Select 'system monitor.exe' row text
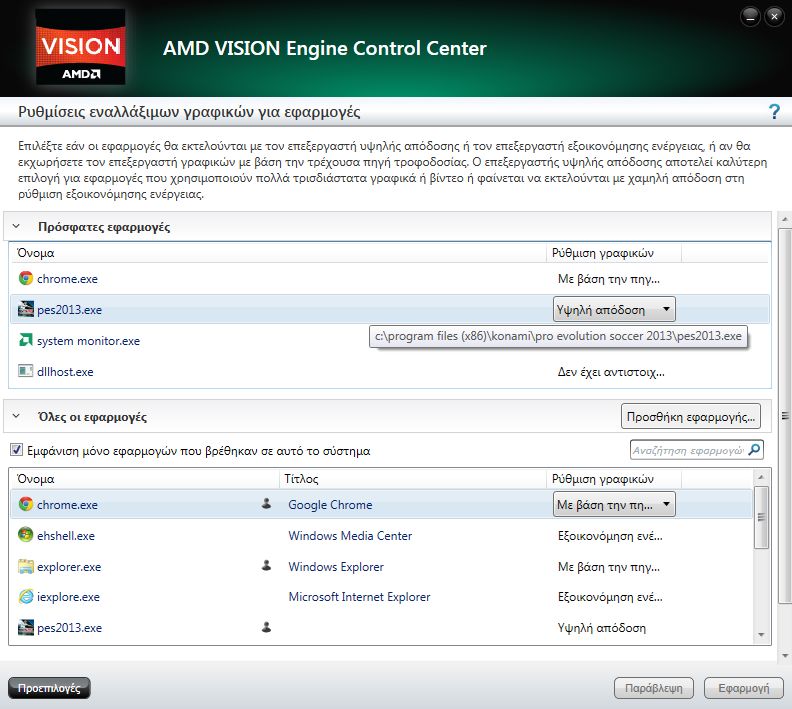The image size is (792, 709). [x=88, y=341]
